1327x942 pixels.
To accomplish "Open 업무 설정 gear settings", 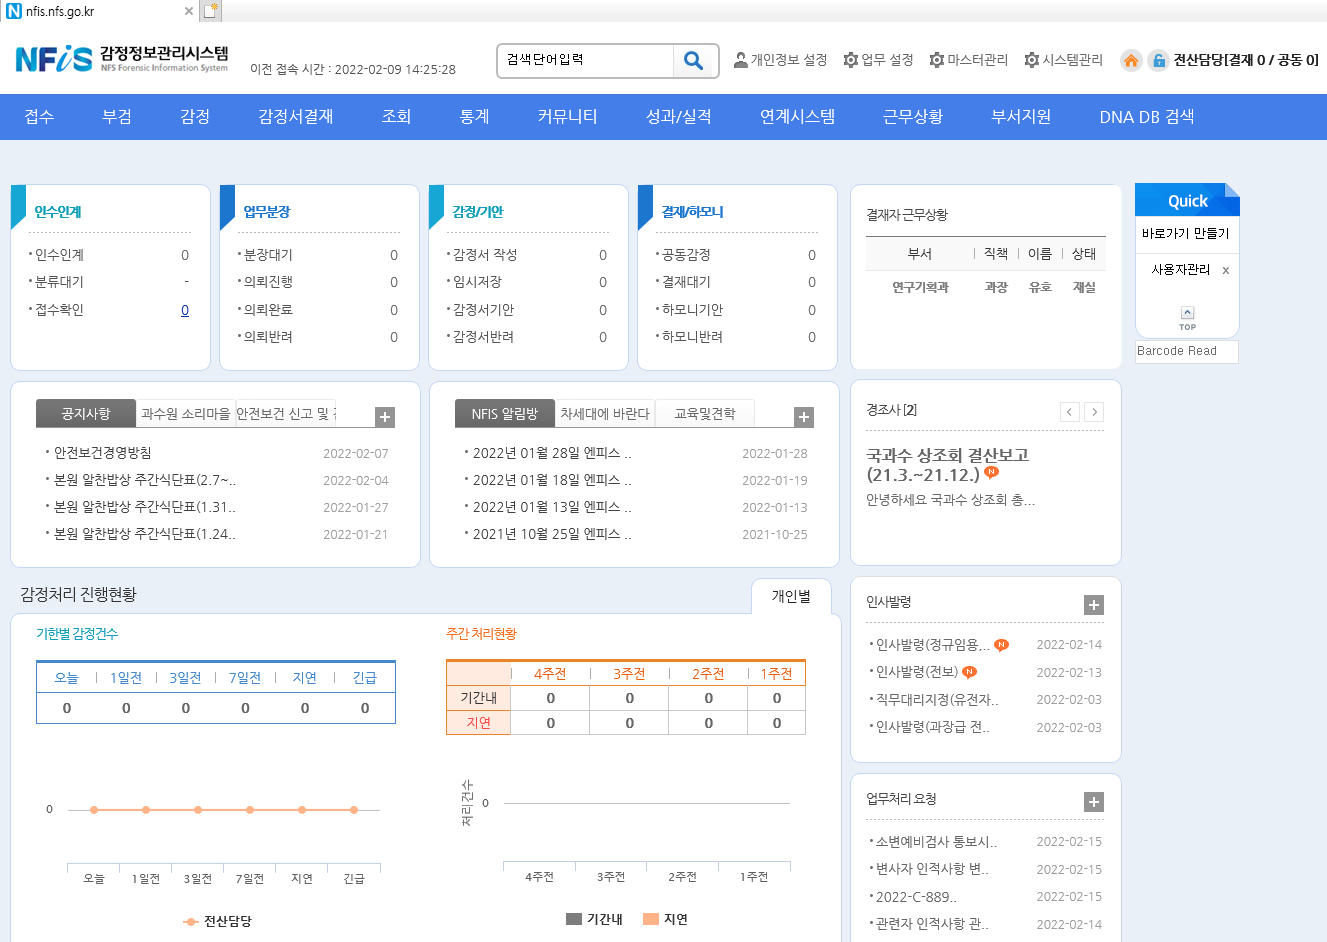I will click(x=878, y=60).
